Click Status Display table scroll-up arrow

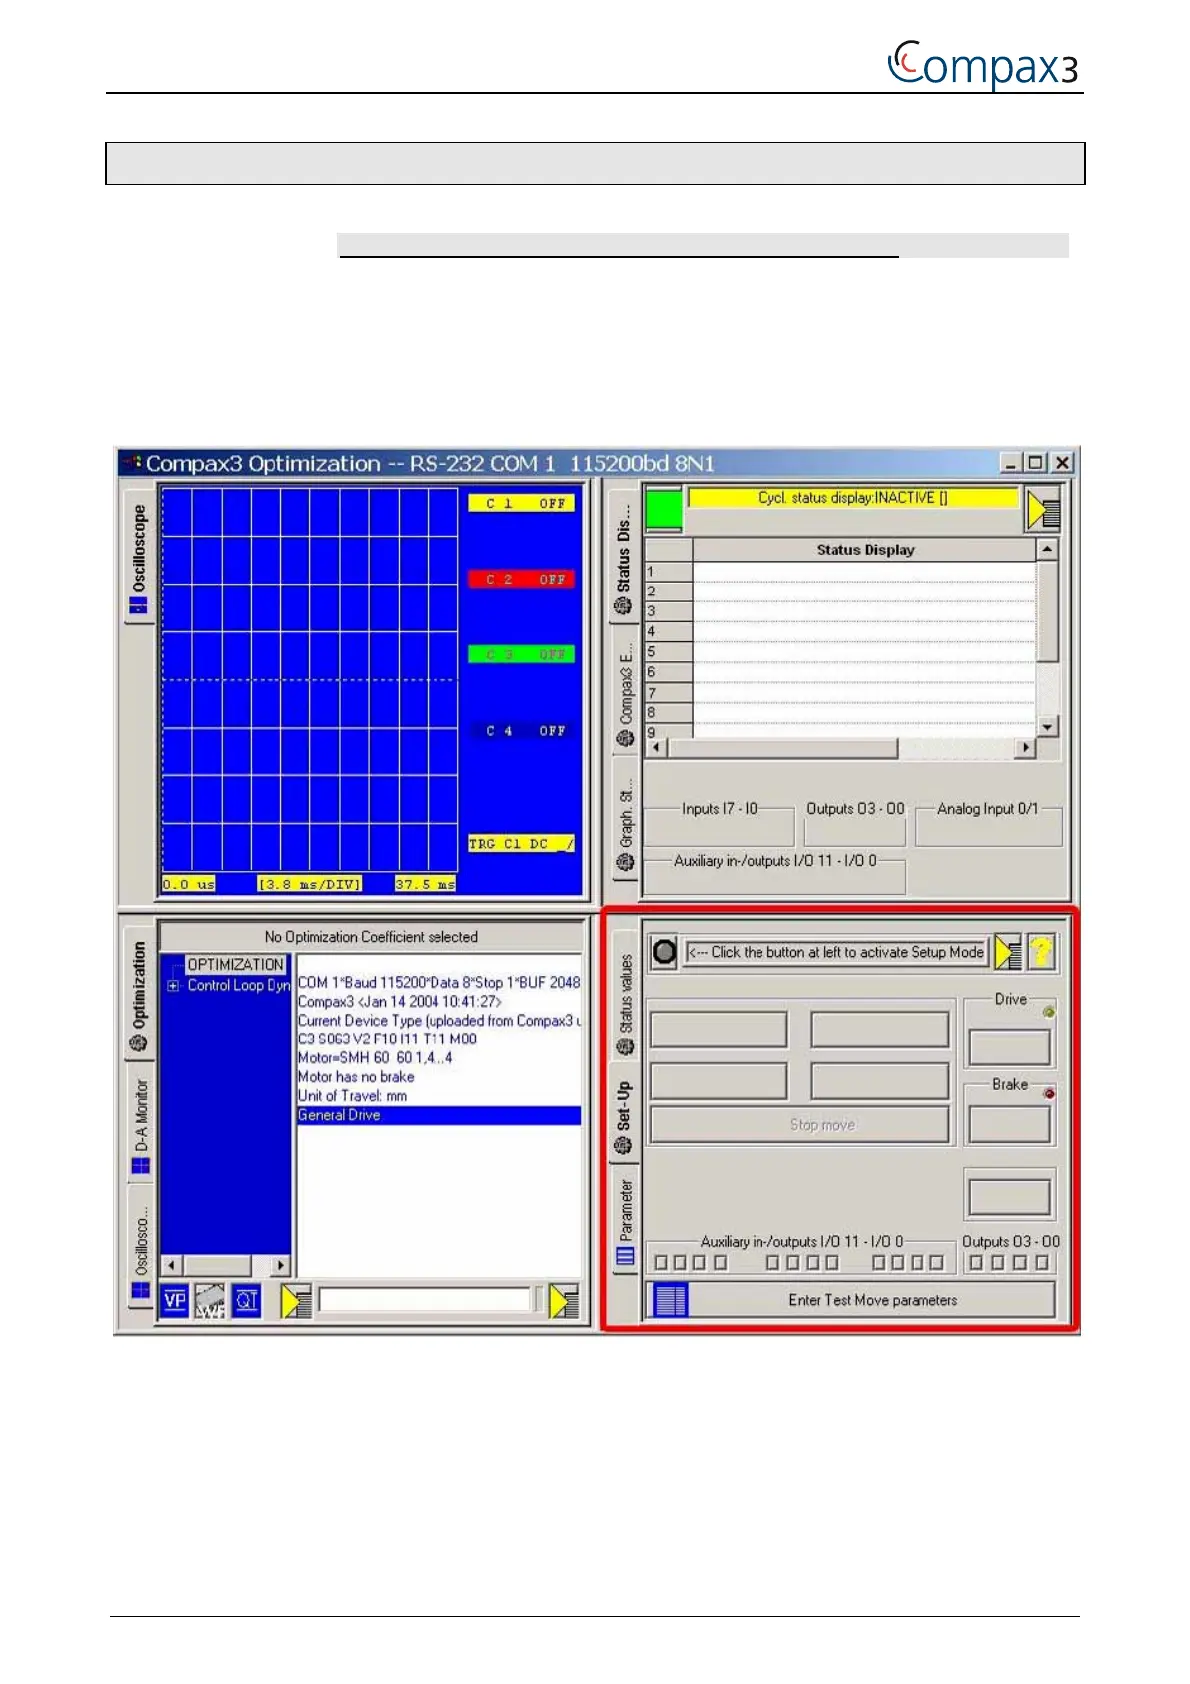point(1047,550)
